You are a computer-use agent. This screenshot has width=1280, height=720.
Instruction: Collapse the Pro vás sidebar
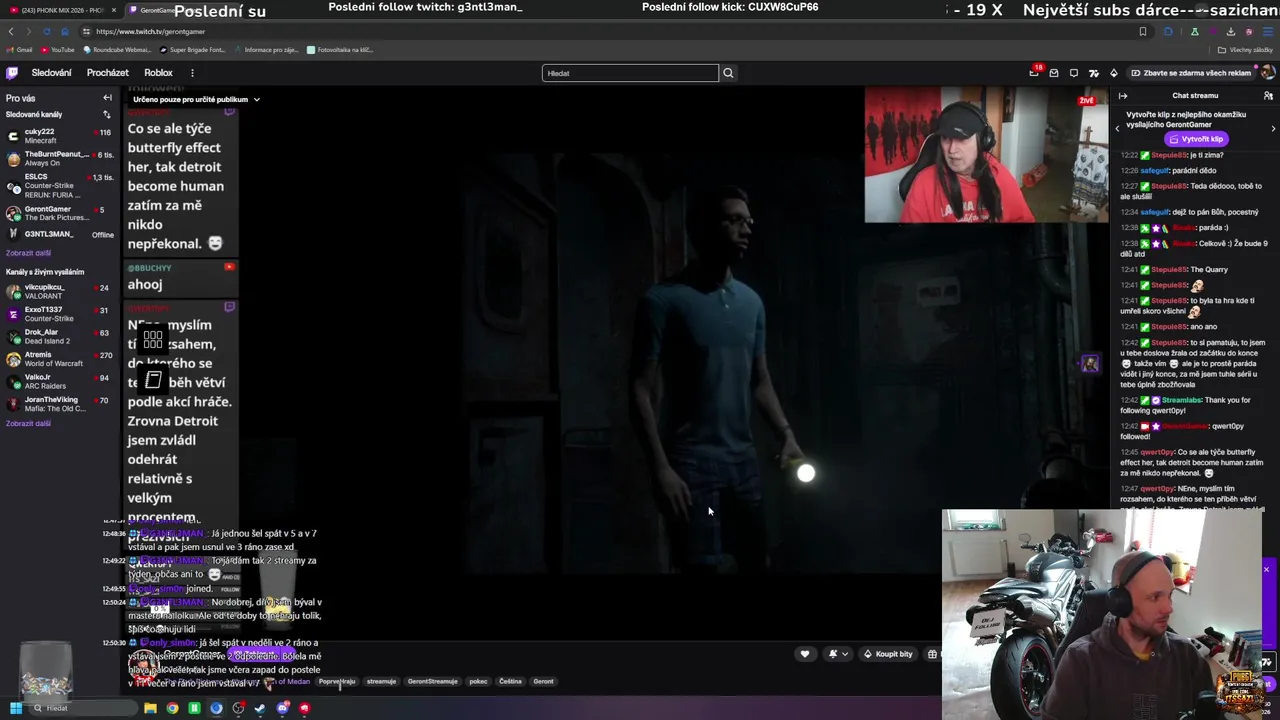click(x=107, y=98)
